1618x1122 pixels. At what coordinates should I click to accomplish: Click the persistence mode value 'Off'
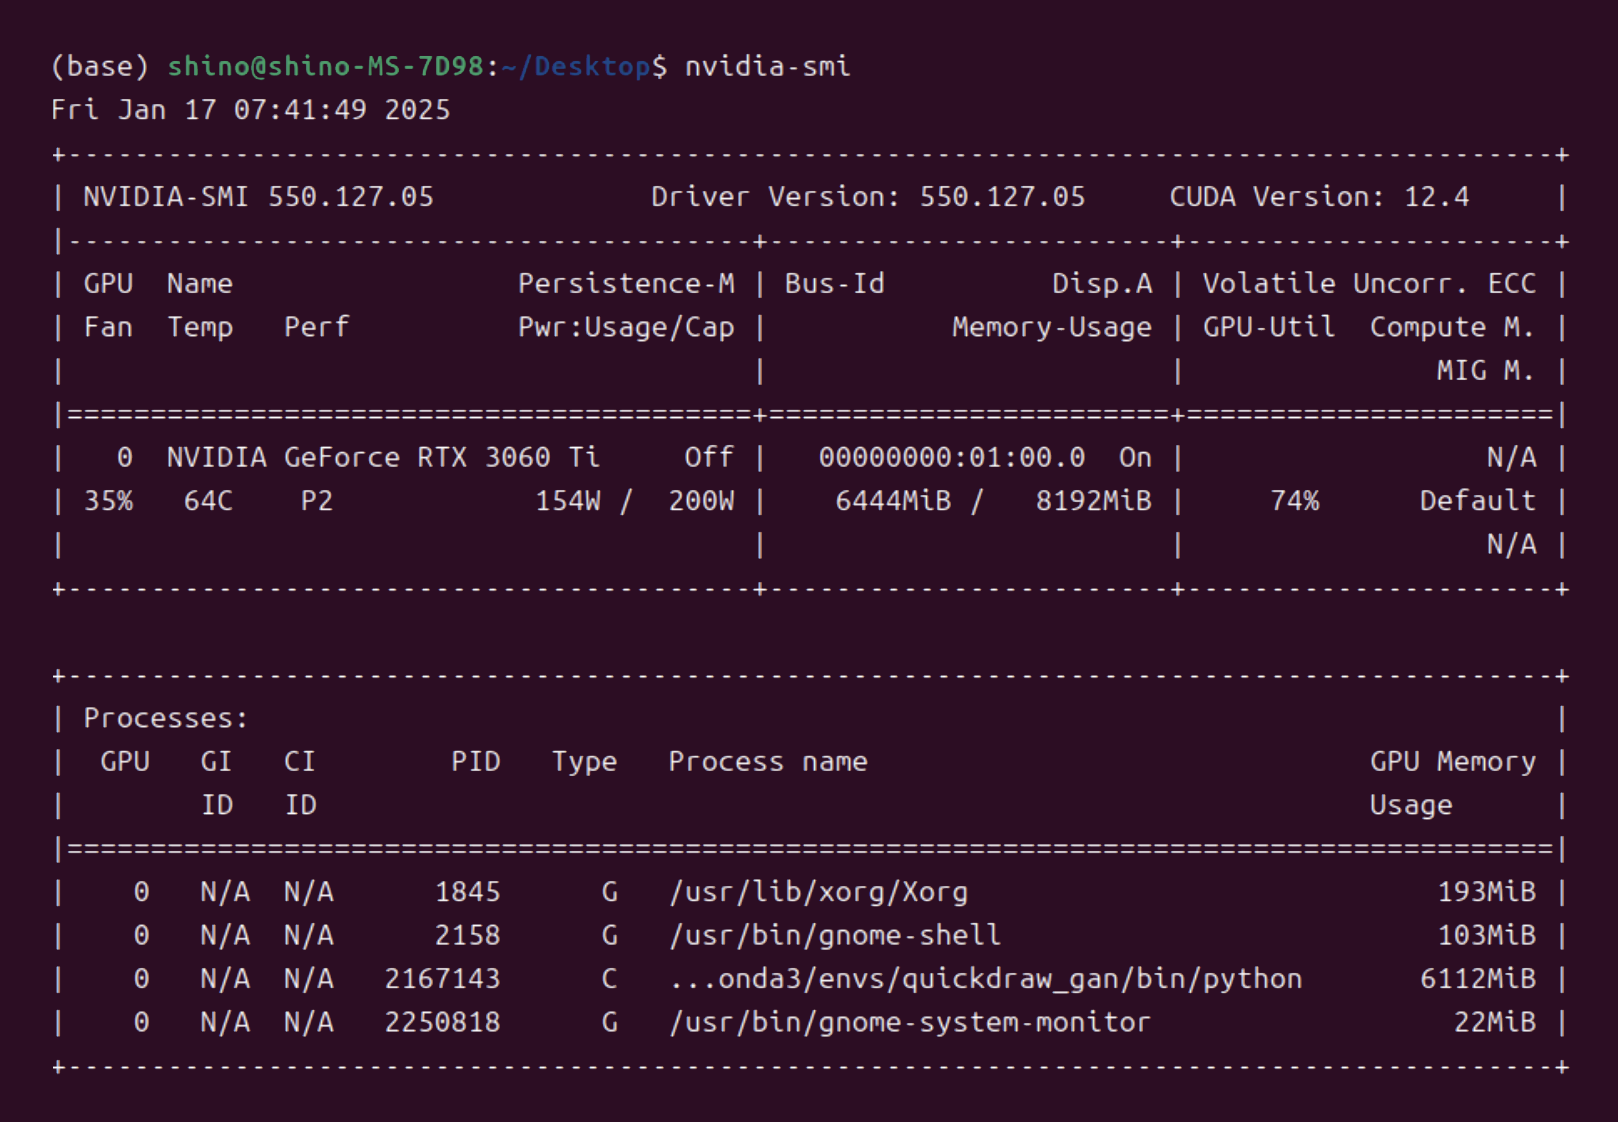709,457
